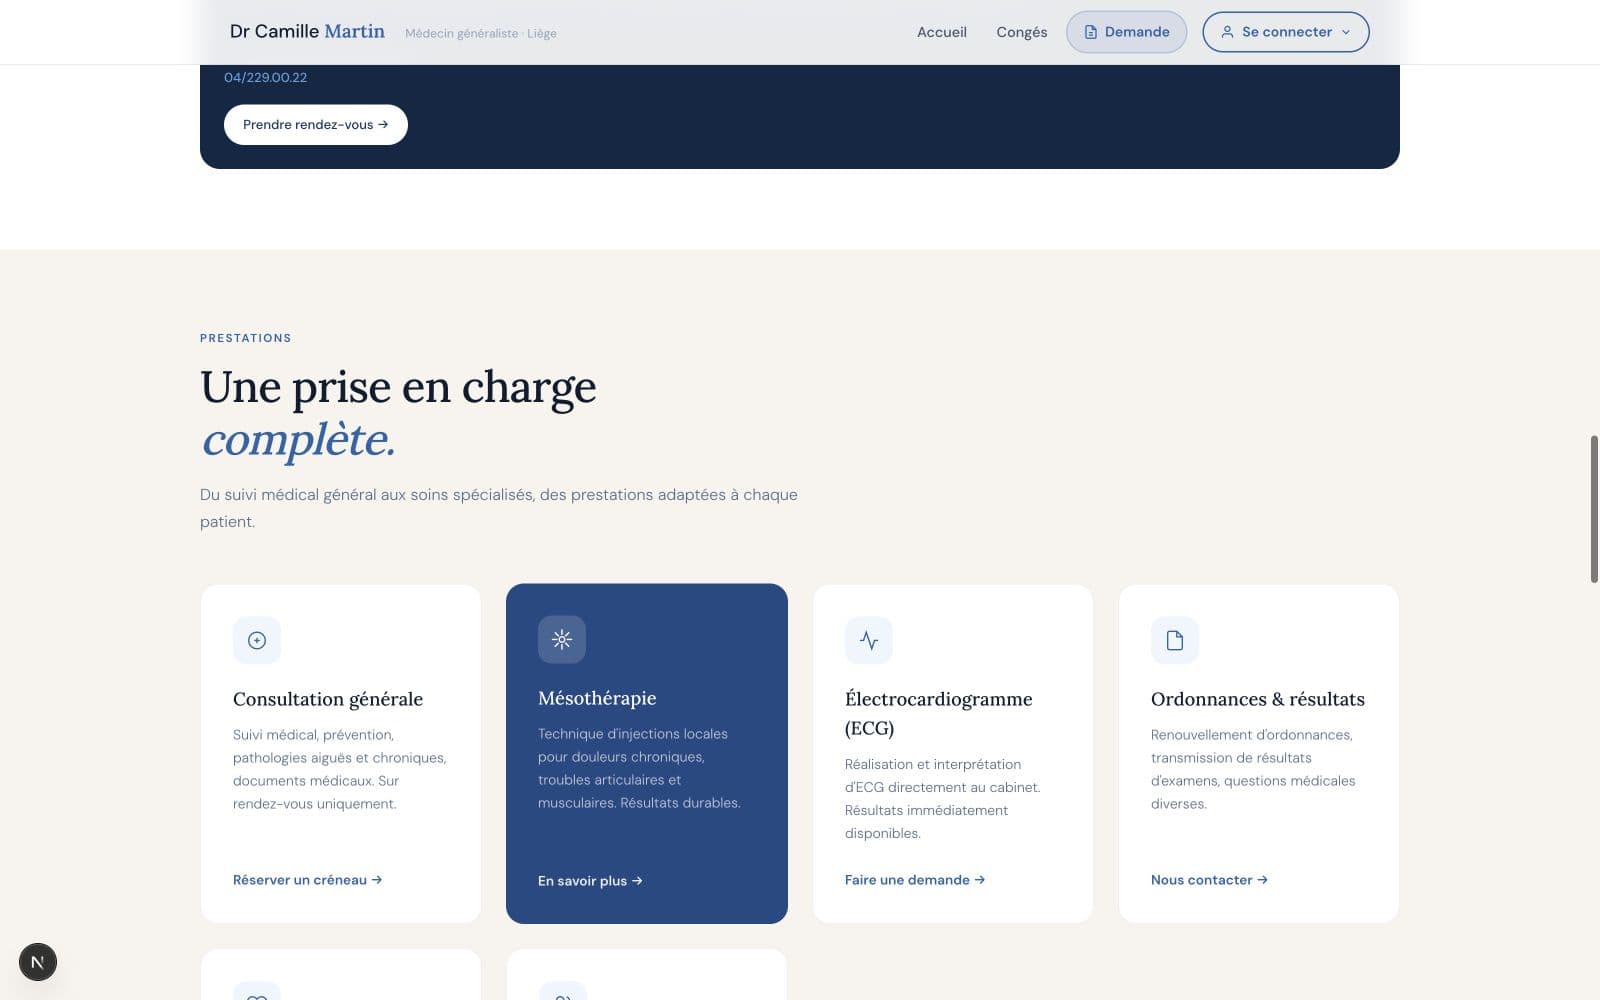The height and width of the screenshot is (1000, 1600).
Task: Follow the Réserver un créneau link
Action: (308, 880)
